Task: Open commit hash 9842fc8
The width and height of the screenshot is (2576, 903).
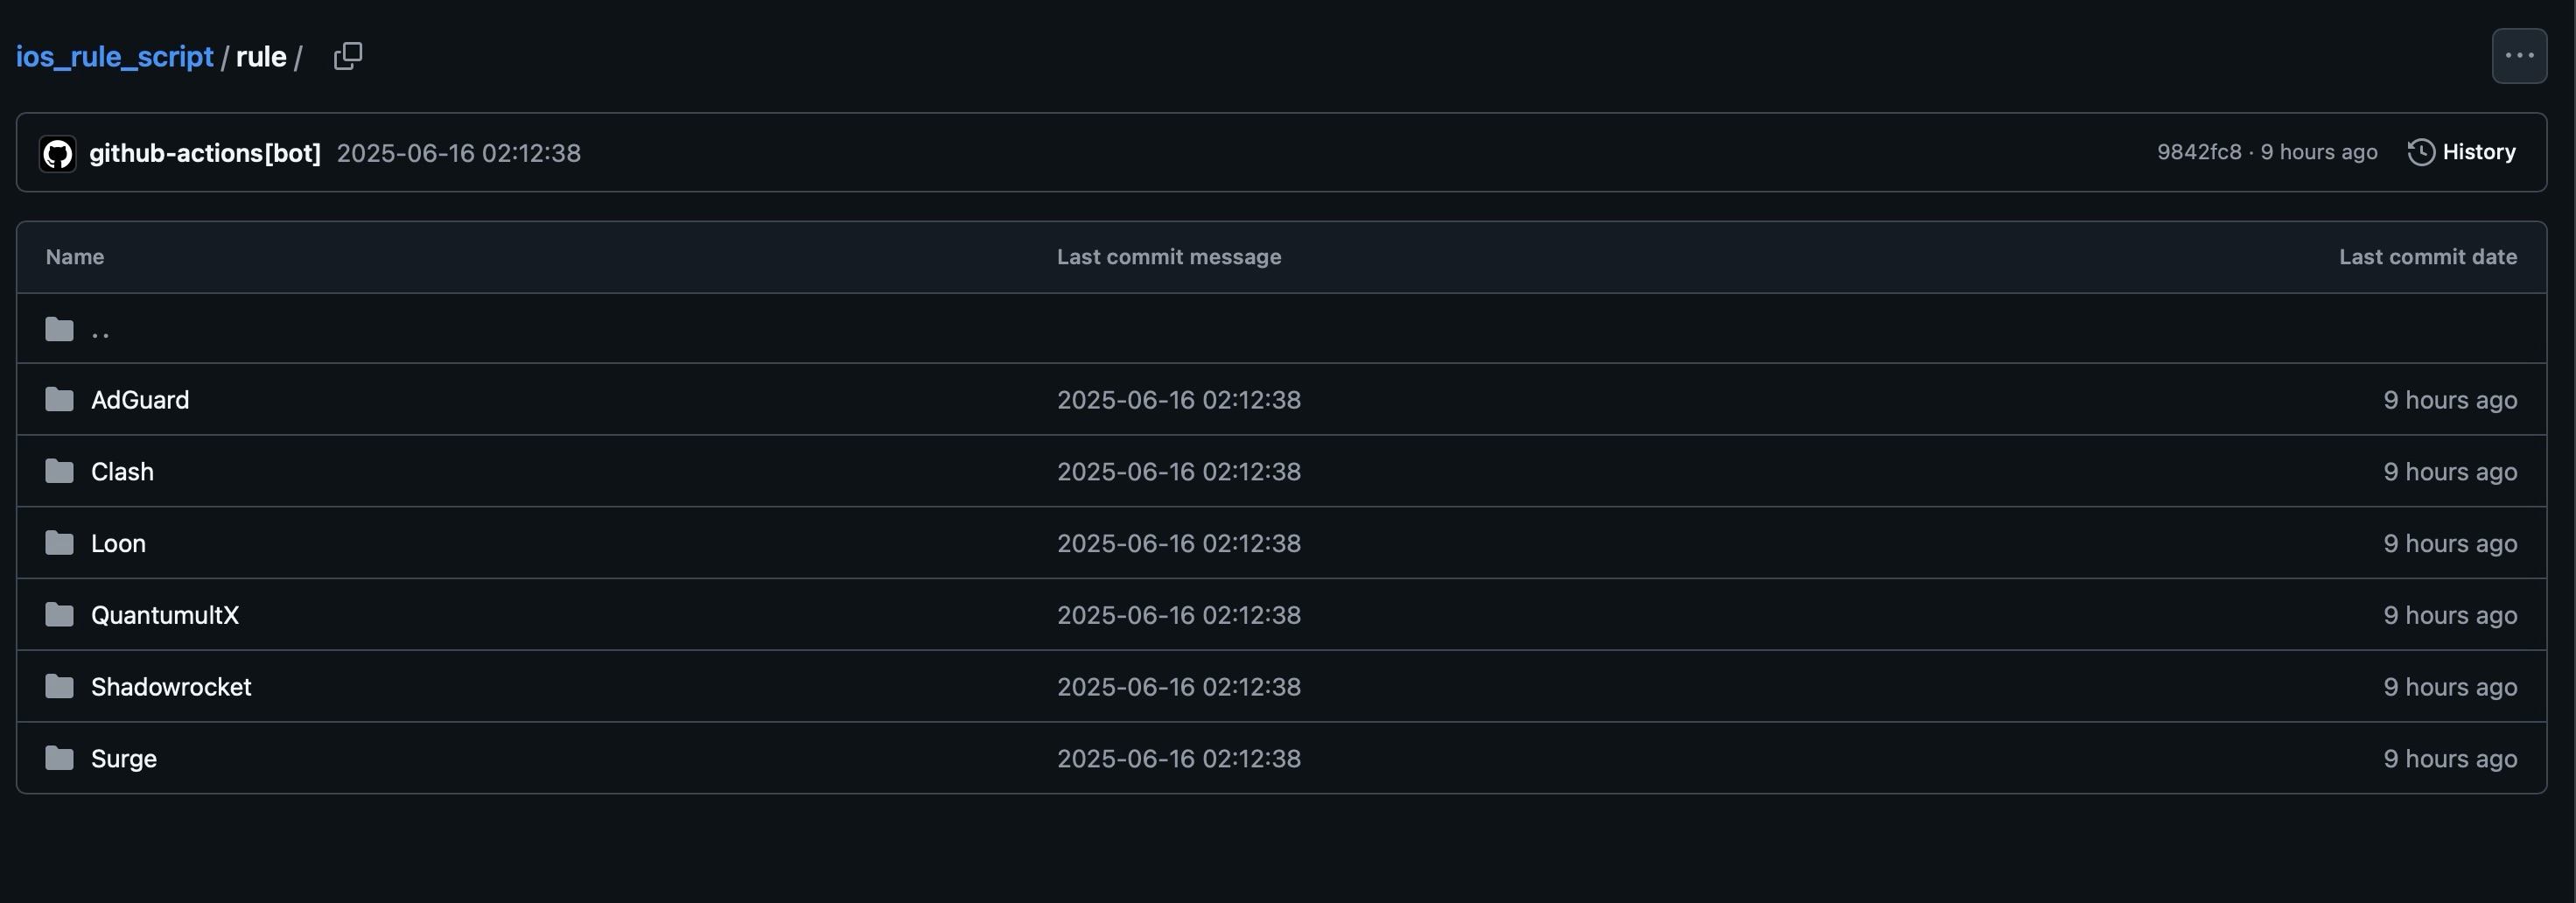Action: click(2199, 152)
